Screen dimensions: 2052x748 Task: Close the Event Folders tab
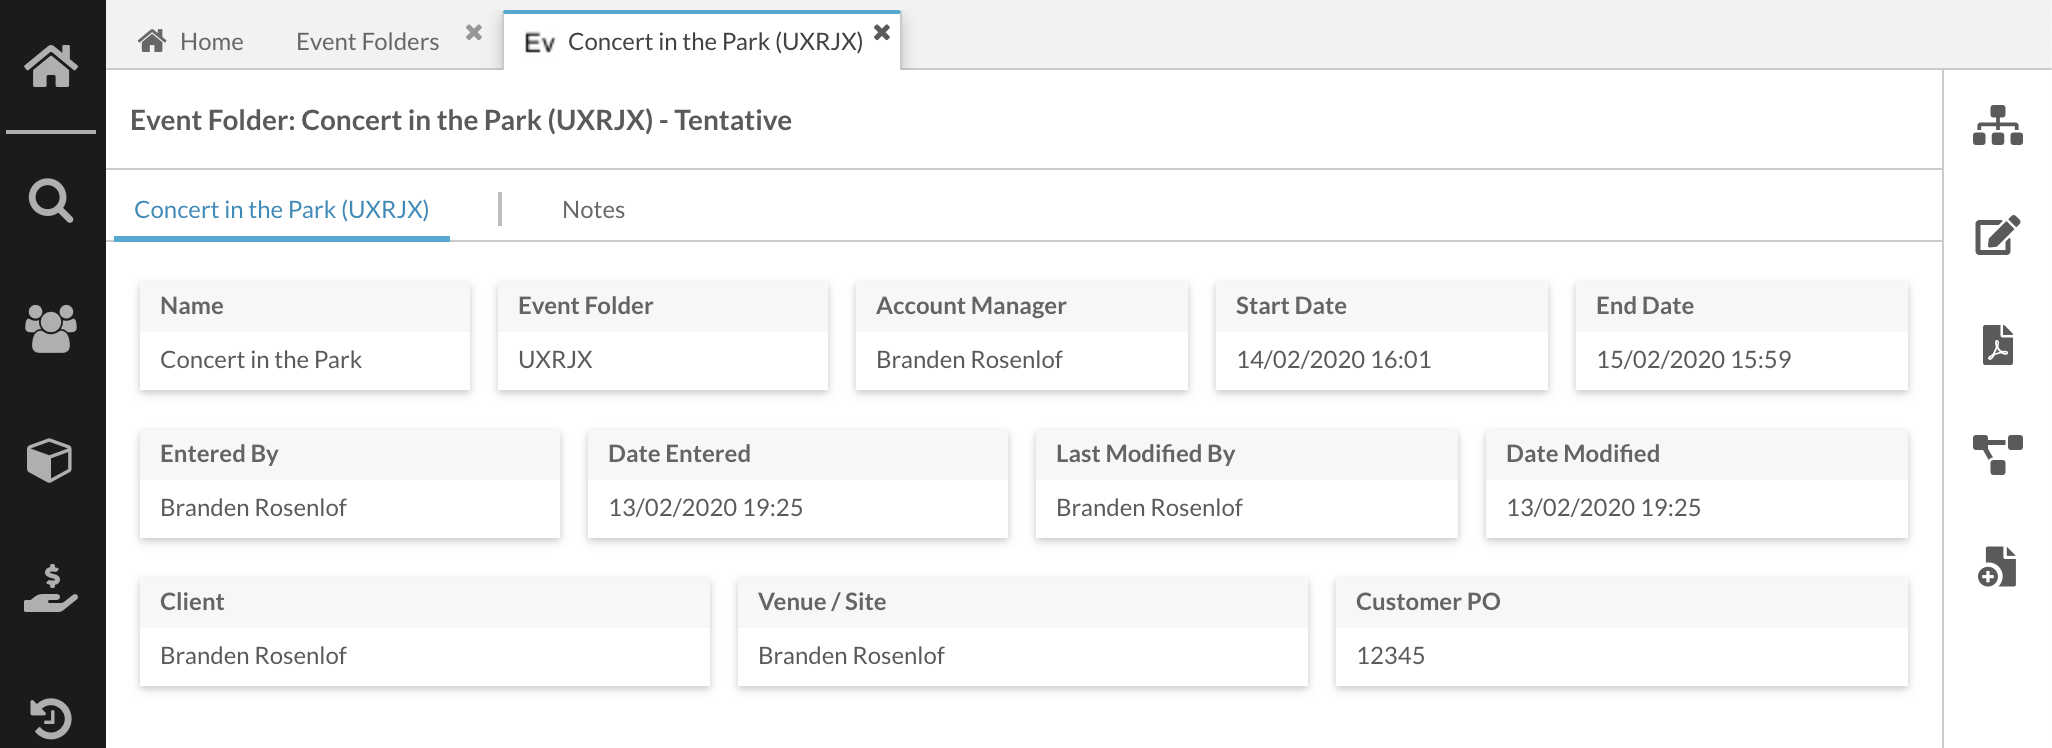coord(474,32)
